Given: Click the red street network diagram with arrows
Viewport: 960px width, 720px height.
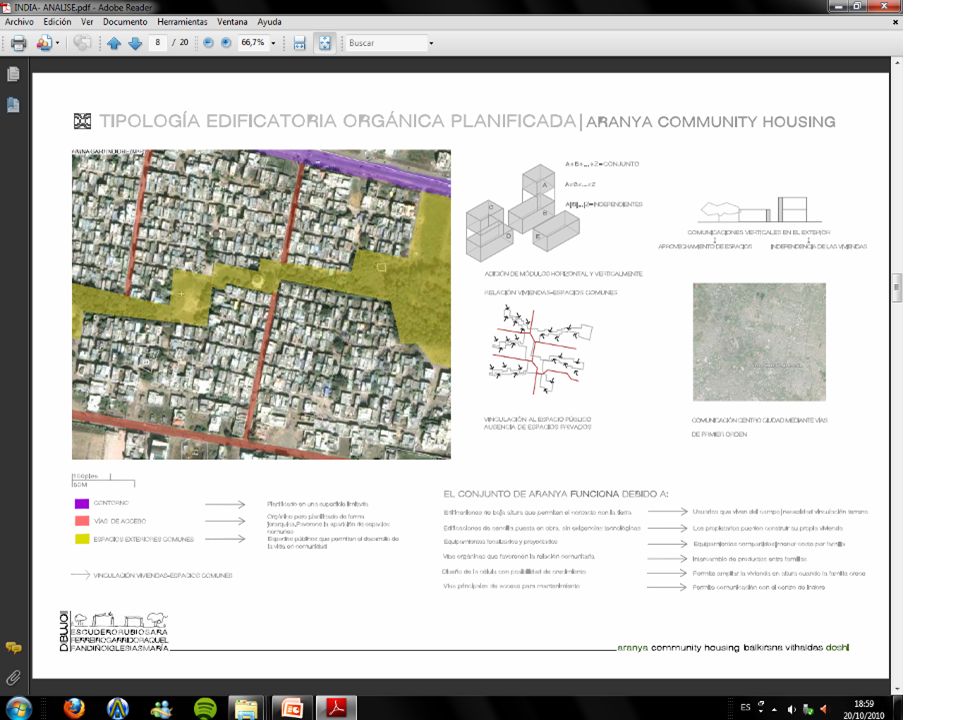Looking at the screenshot, I should click(541, 351).
